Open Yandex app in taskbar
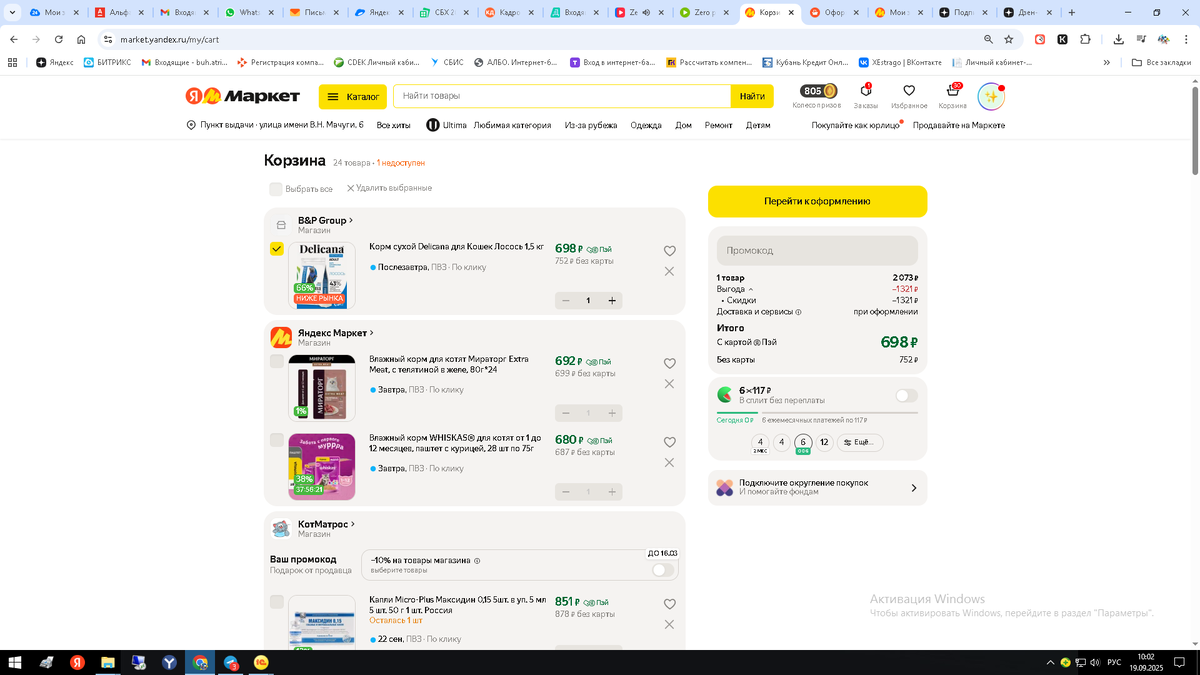The width and height of the screenshot is (1200, 675). [77, 662]
